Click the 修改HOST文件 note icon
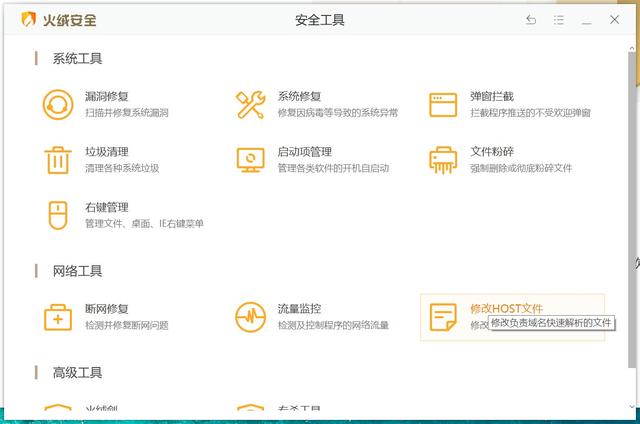Screen dimensions: 640x424 tap(443, 317)
